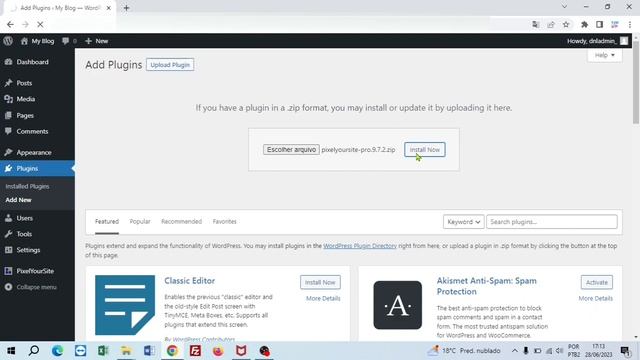Viewport: 640px width, 360px height.
Task: Open Users in the sidebar
Action: pos(24,218)
